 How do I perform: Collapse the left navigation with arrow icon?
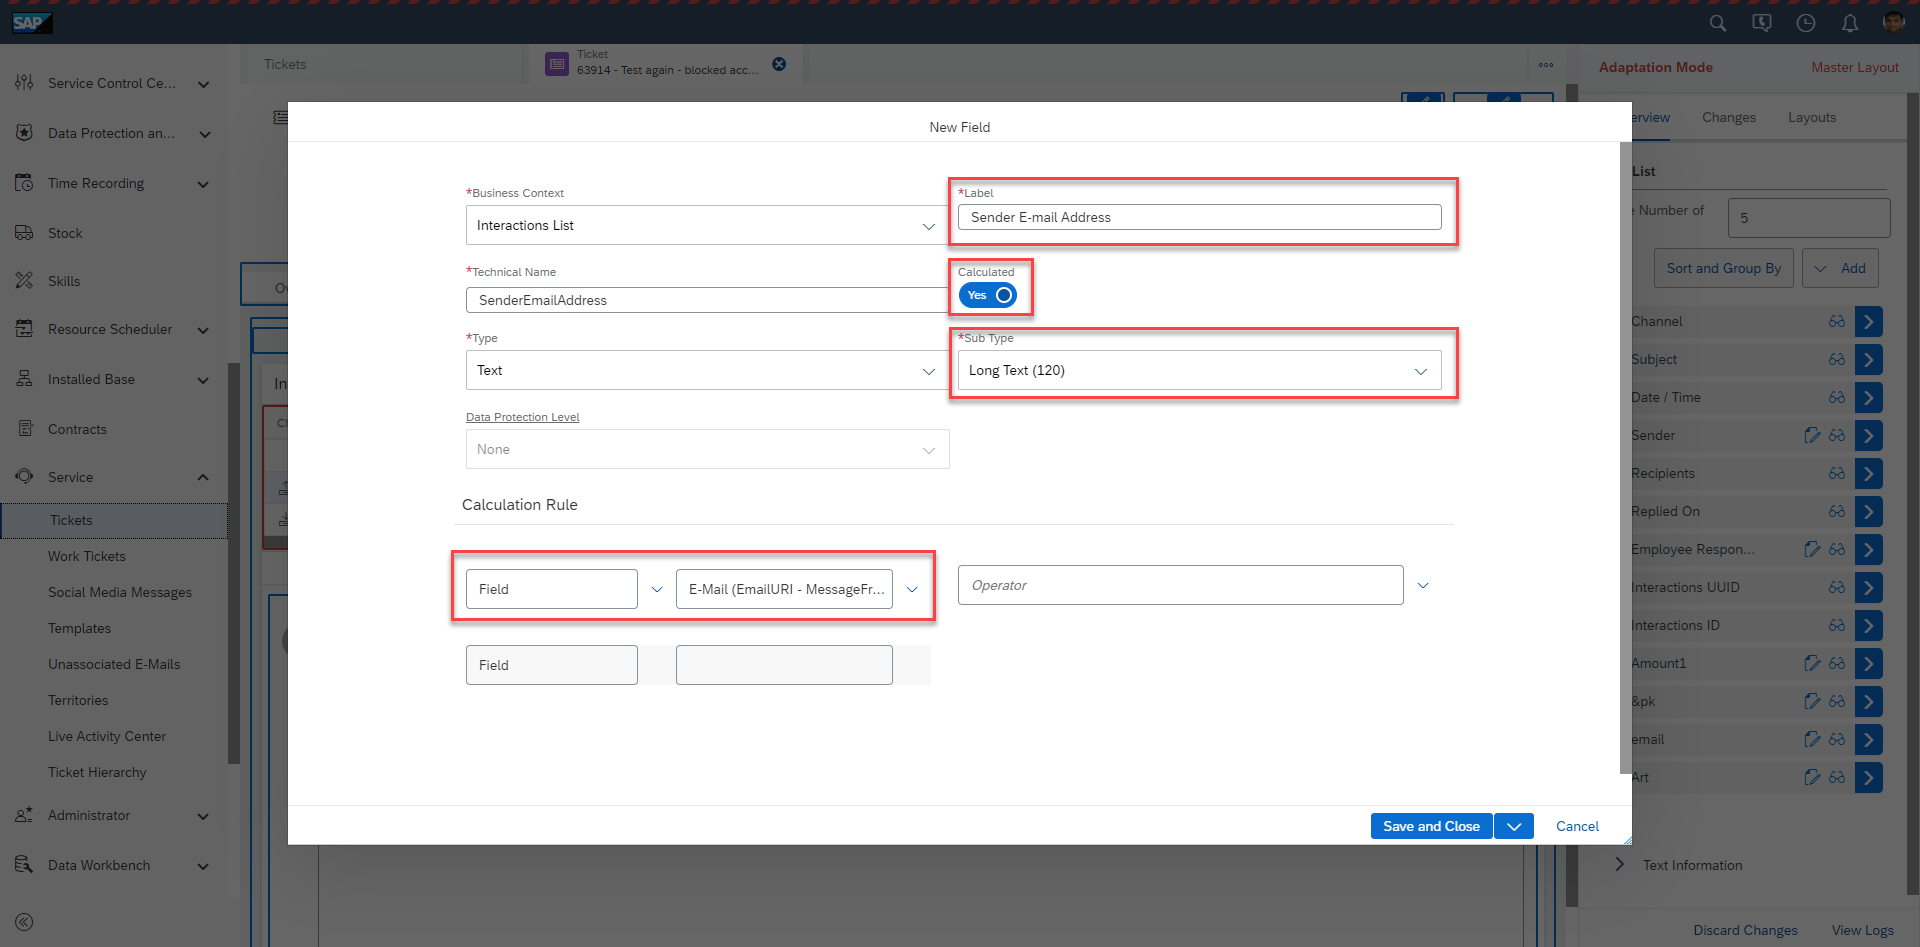pos(24,922)
